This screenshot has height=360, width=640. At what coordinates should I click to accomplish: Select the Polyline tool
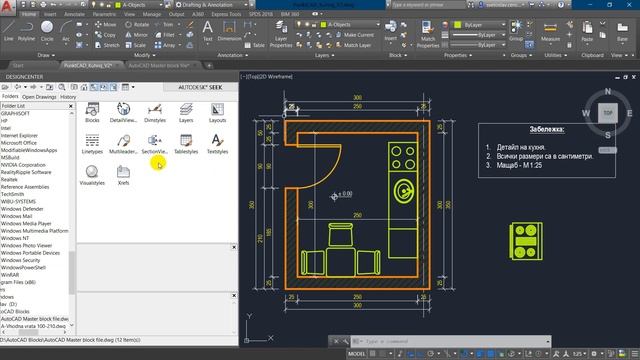[26, 31]
